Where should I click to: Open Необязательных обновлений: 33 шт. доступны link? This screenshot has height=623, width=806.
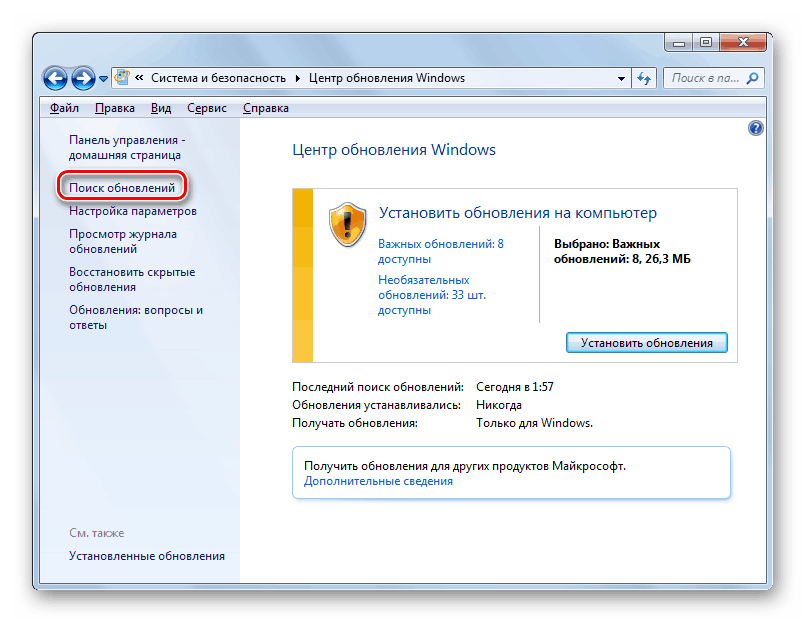tap(432, 295)
